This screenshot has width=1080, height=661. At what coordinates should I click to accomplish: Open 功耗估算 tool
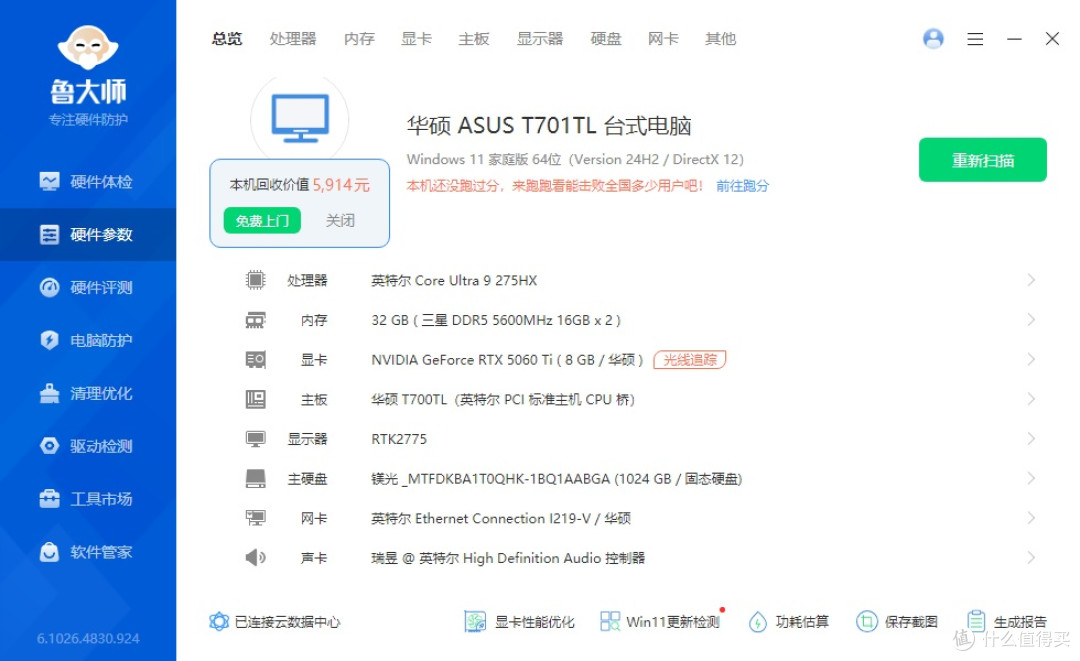[789, 622]
